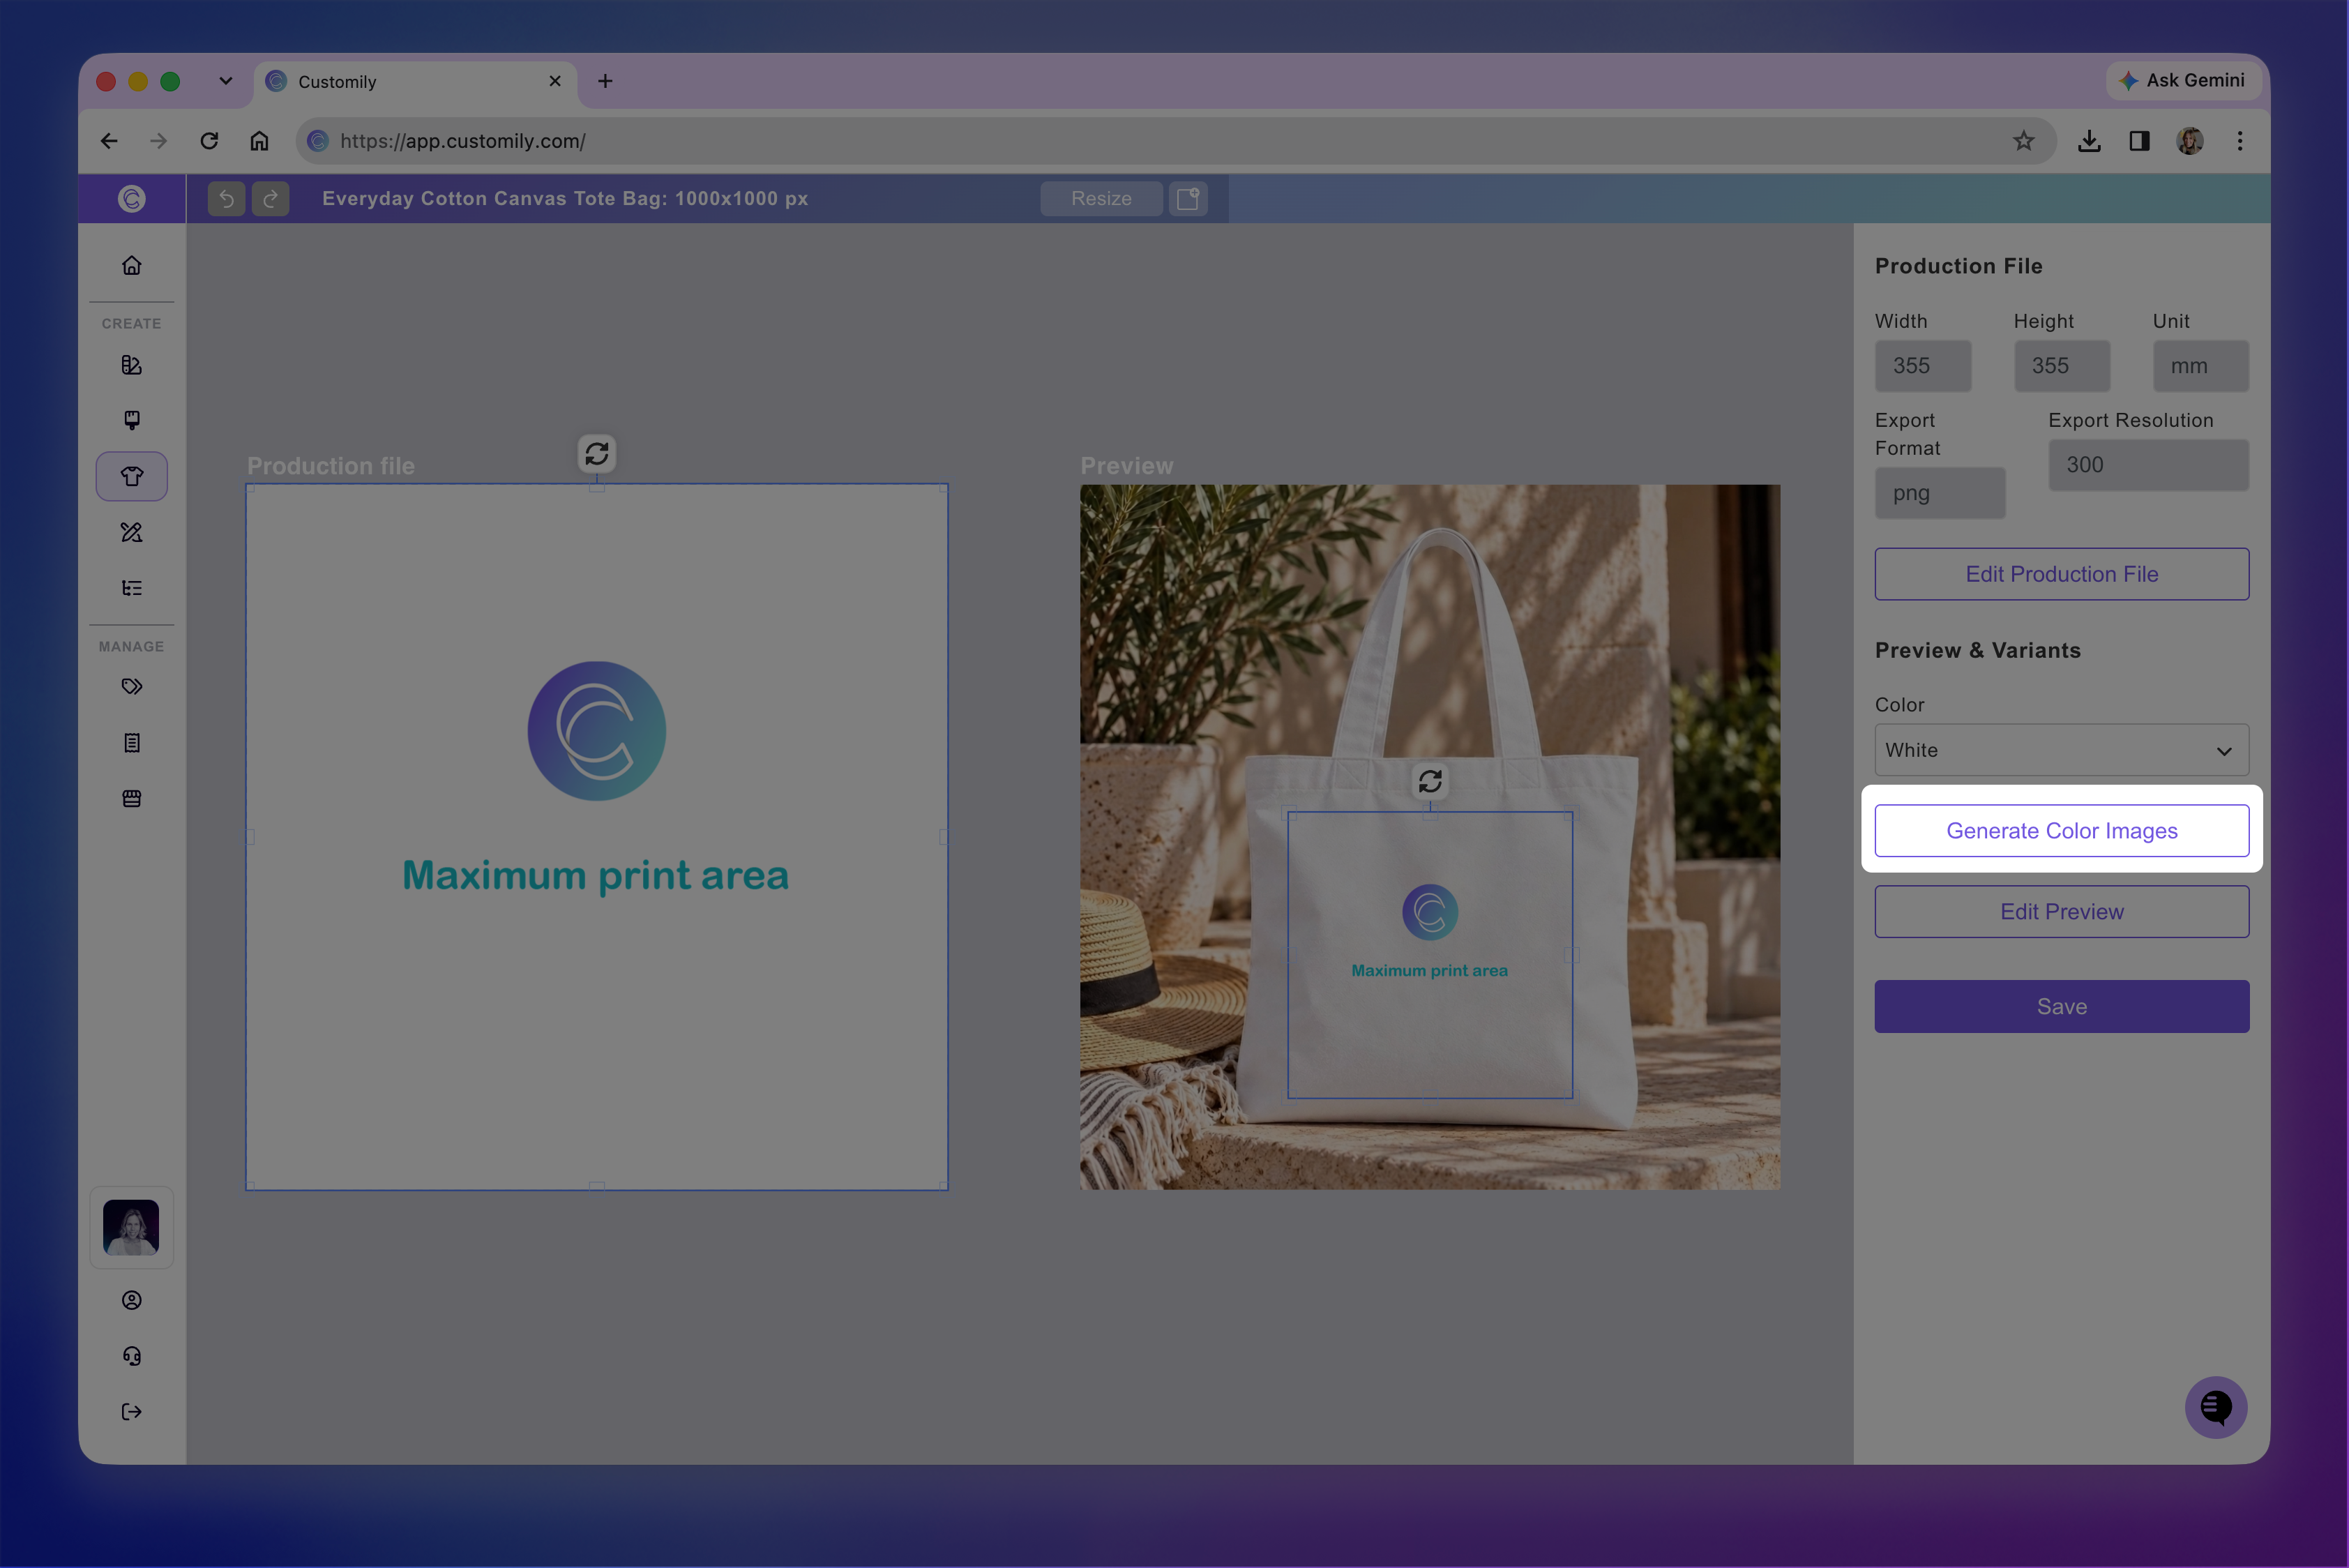Open the store icon under MANAGE

[x=131, y=798]
